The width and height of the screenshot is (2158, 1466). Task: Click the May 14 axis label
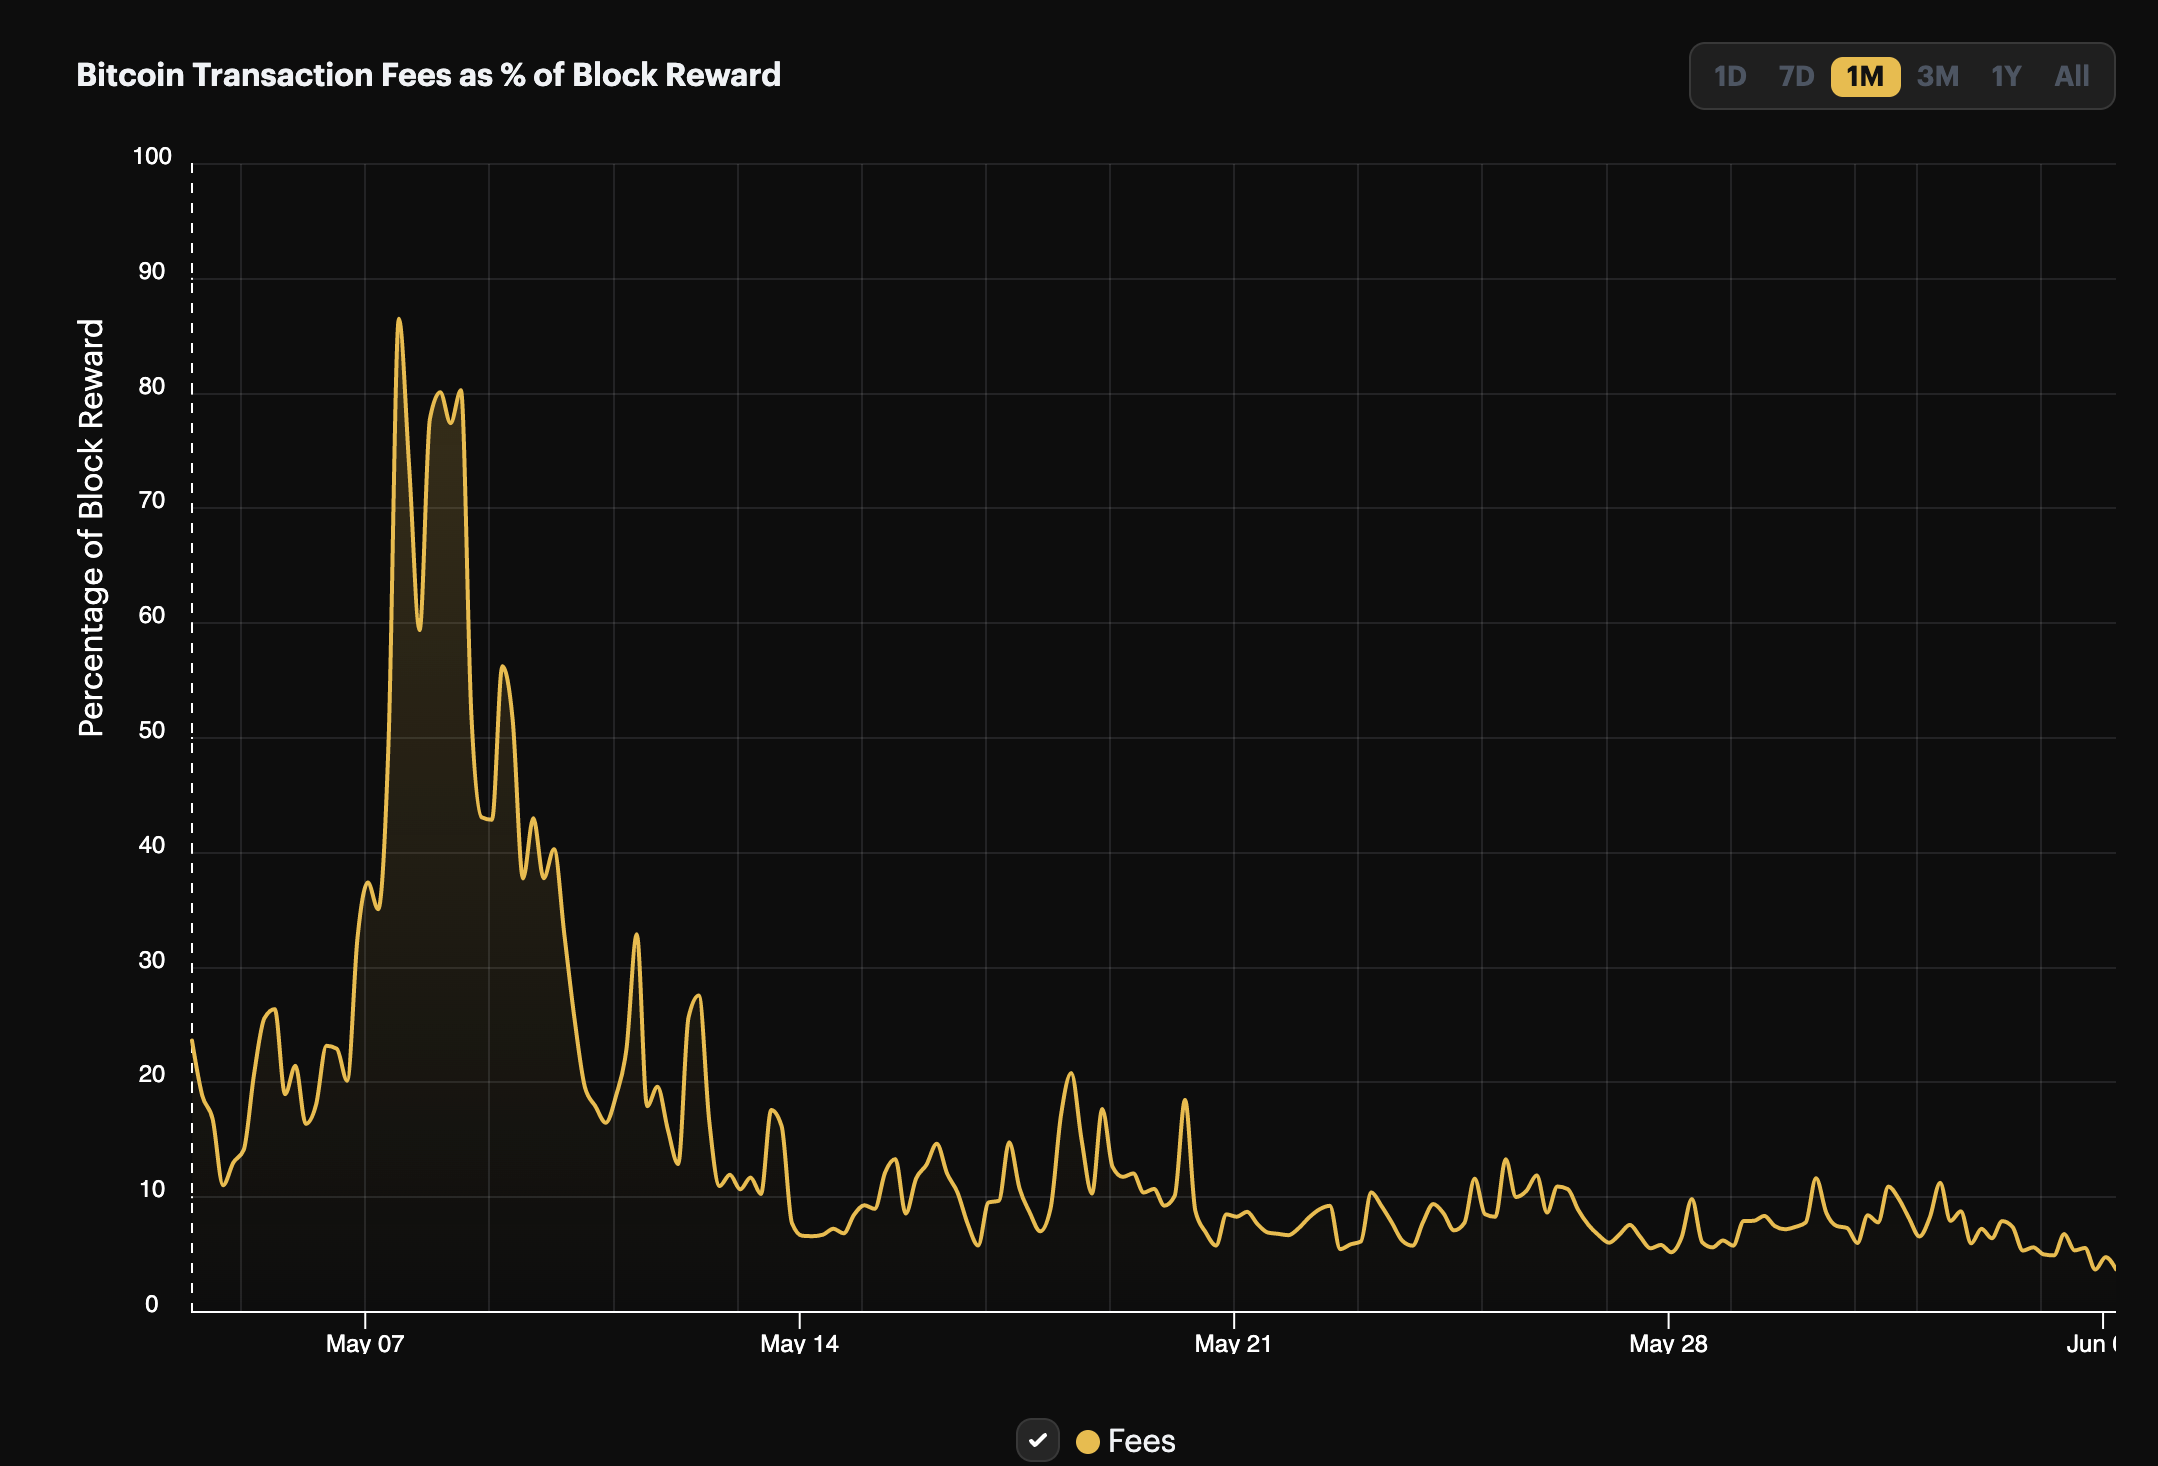(800, 1344)
